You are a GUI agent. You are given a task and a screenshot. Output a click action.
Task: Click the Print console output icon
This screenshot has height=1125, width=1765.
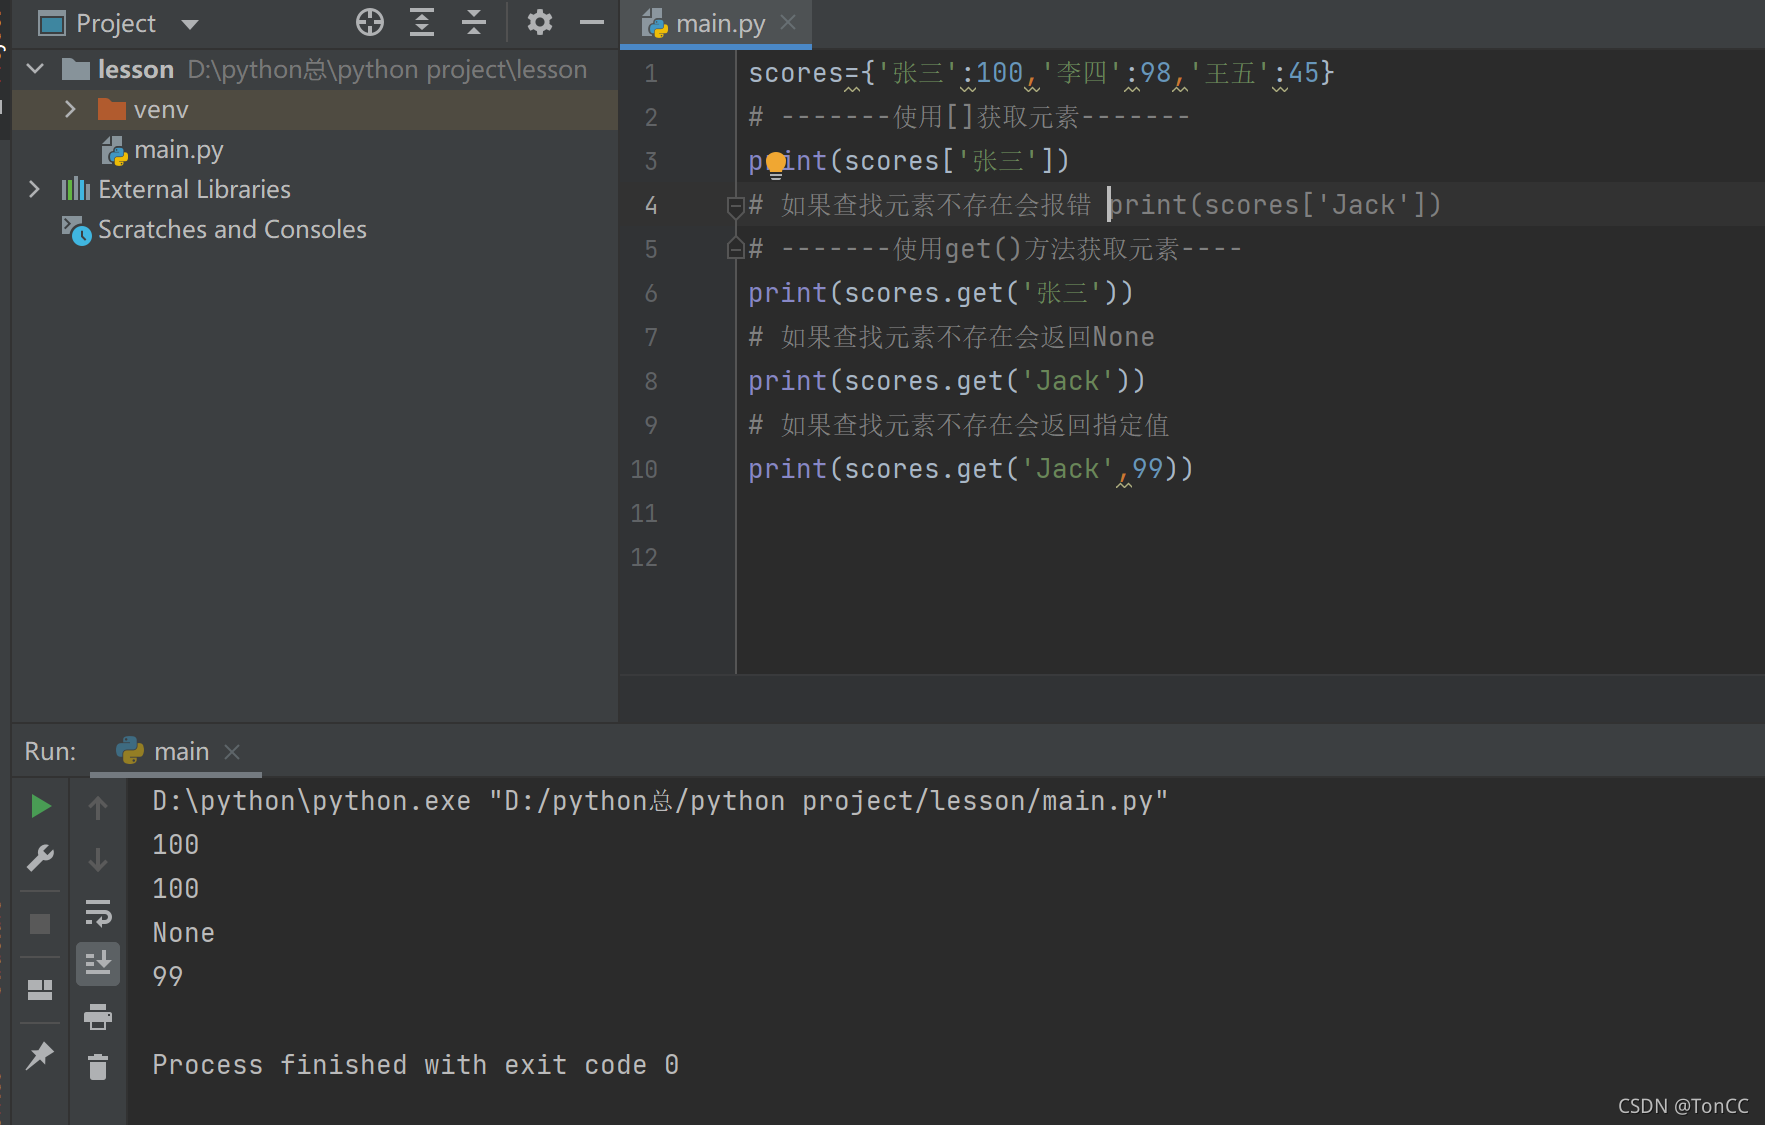(98, 1017)
